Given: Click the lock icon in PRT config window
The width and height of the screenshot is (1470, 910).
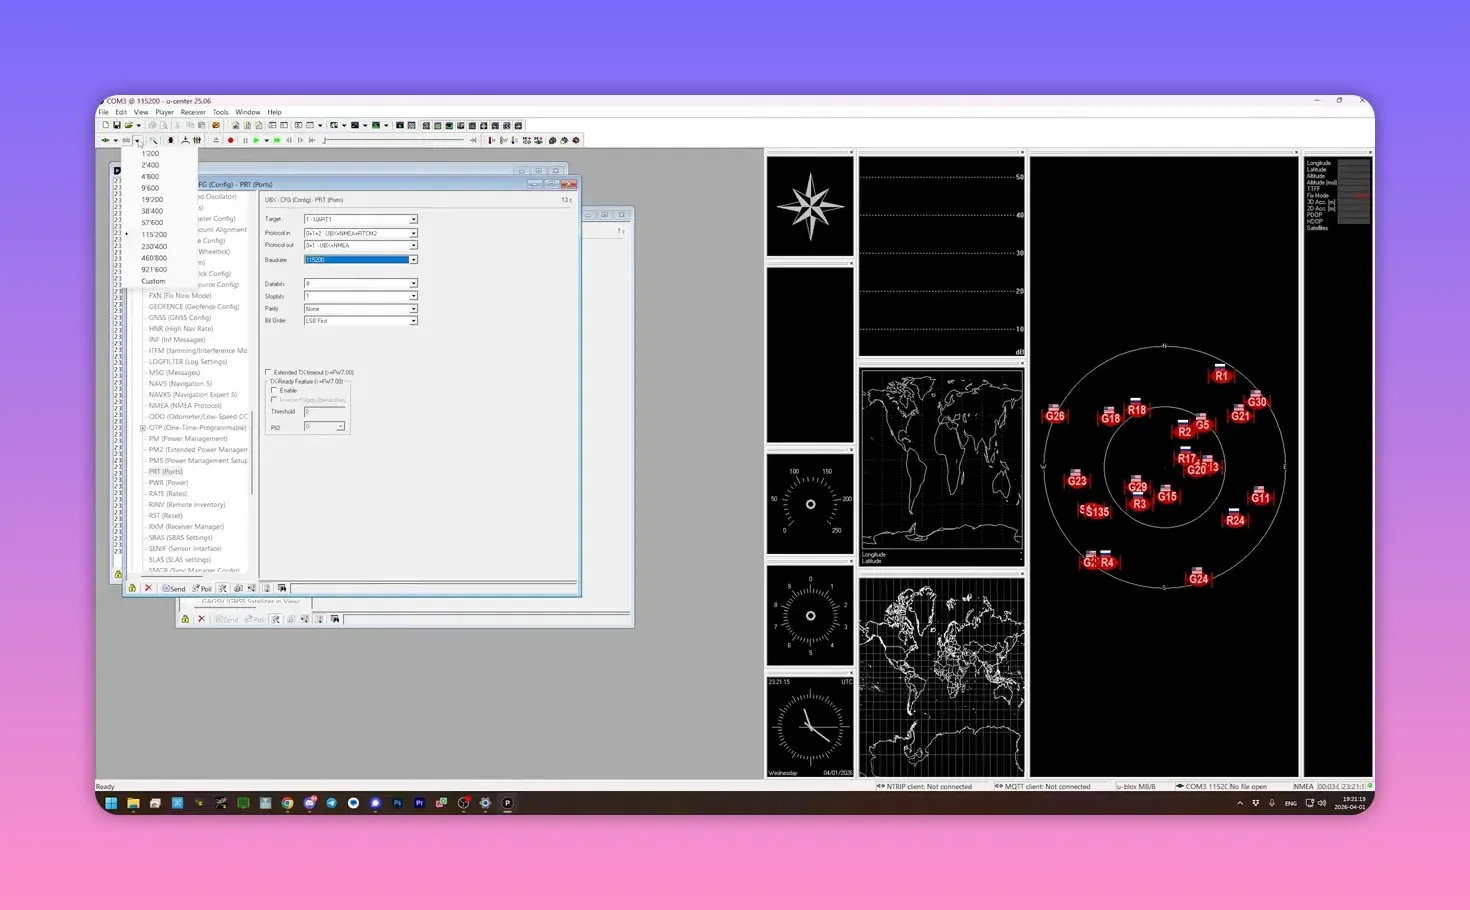Looking at the screenshot, I should (x=132, y=589).
